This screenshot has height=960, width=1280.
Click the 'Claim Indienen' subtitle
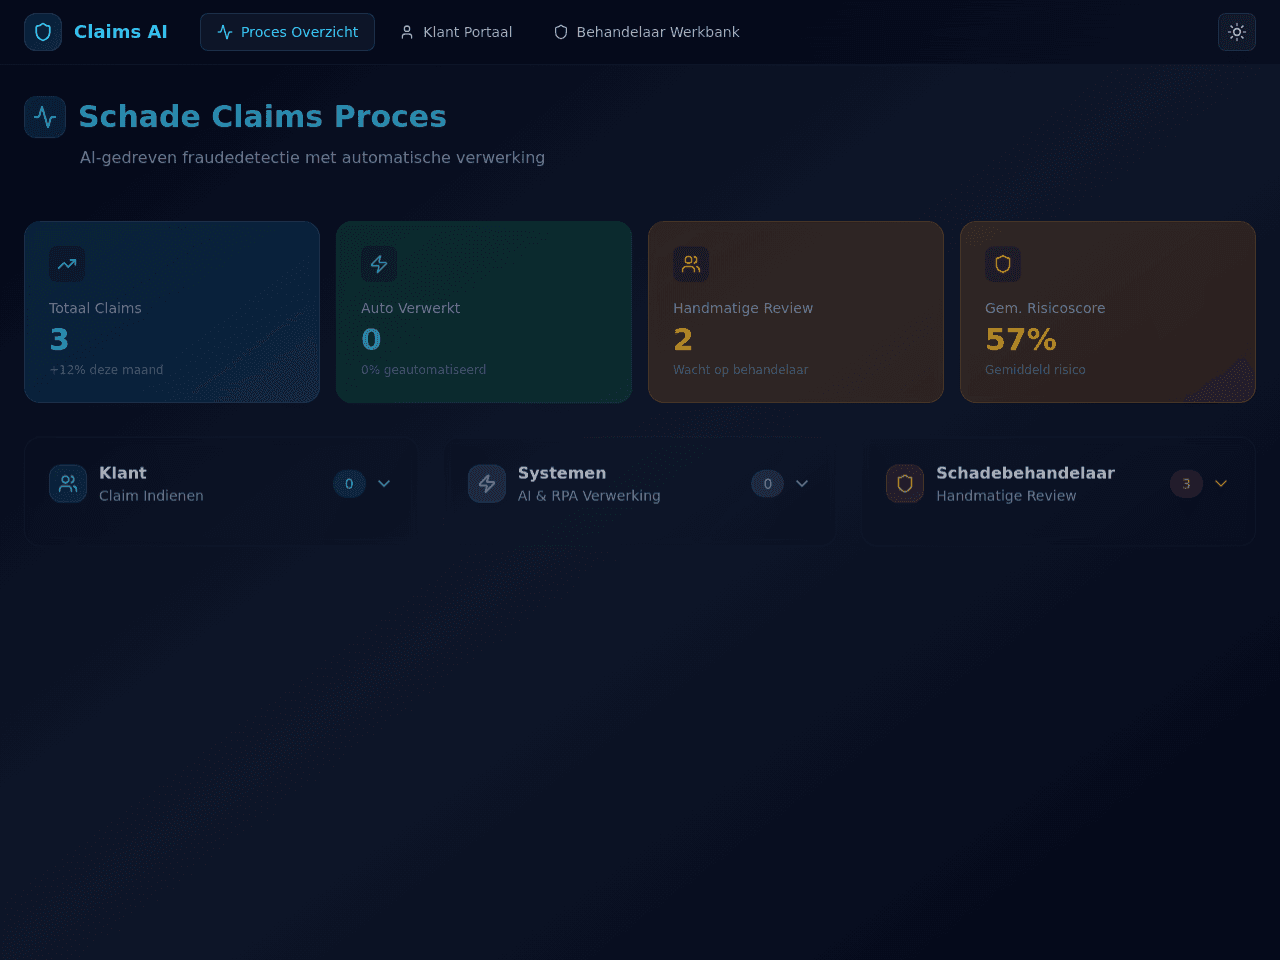tap(151, 496)
